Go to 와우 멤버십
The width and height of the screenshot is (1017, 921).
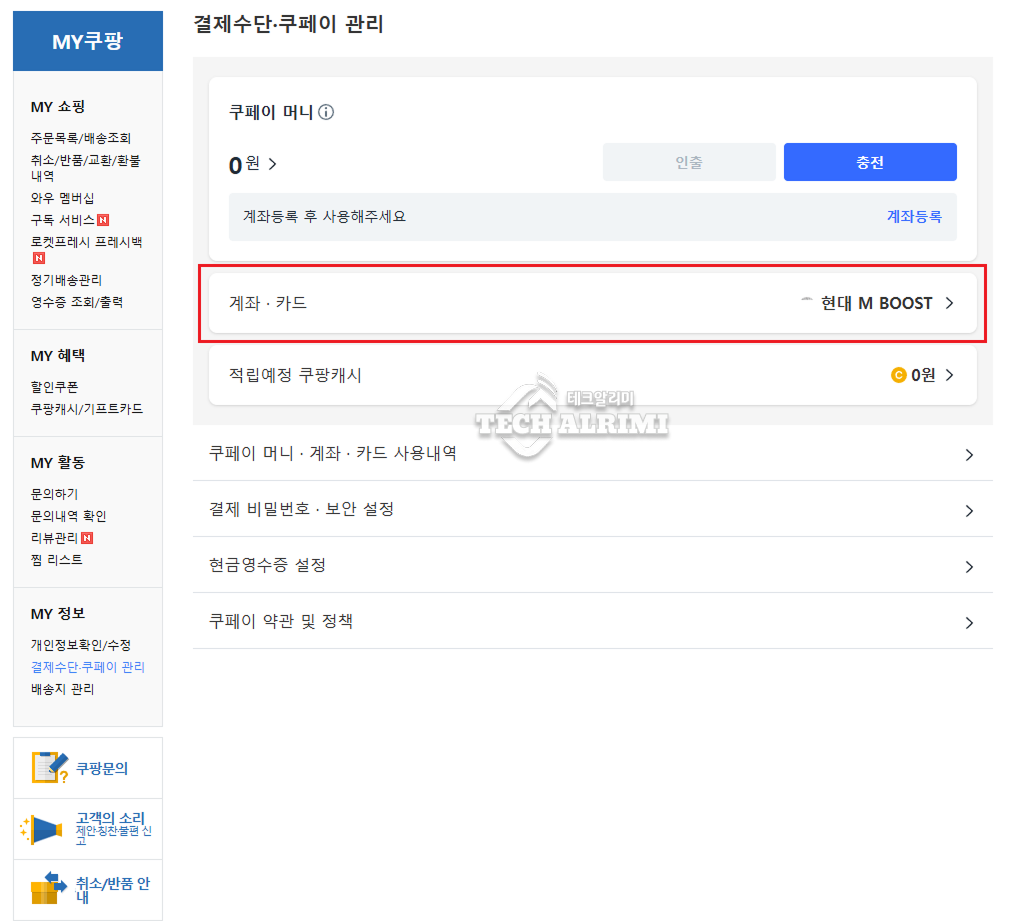coord(62,198)
